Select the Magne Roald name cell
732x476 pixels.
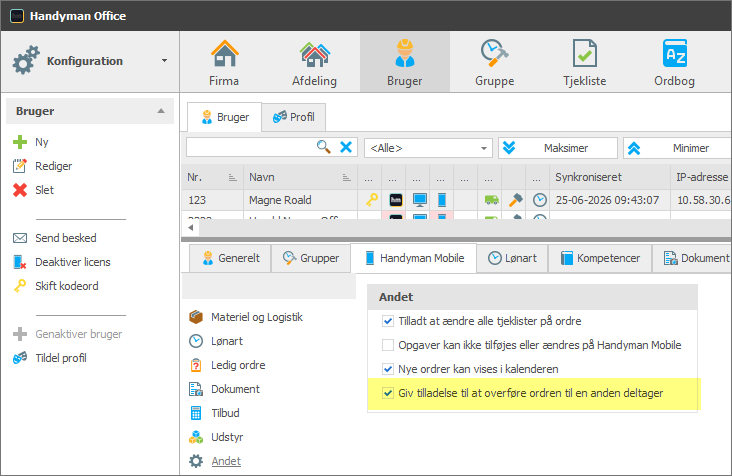coord(300,200)
